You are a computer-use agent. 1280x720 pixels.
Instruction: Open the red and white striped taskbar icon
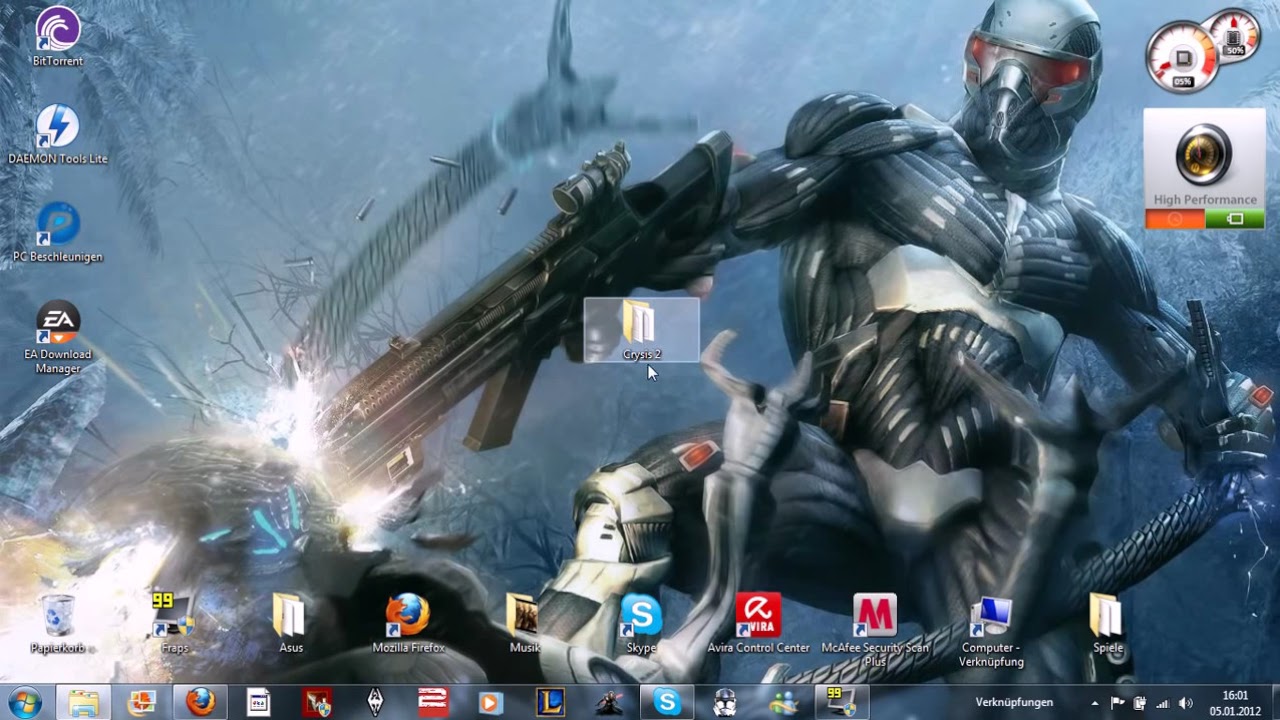click(433, 702)
